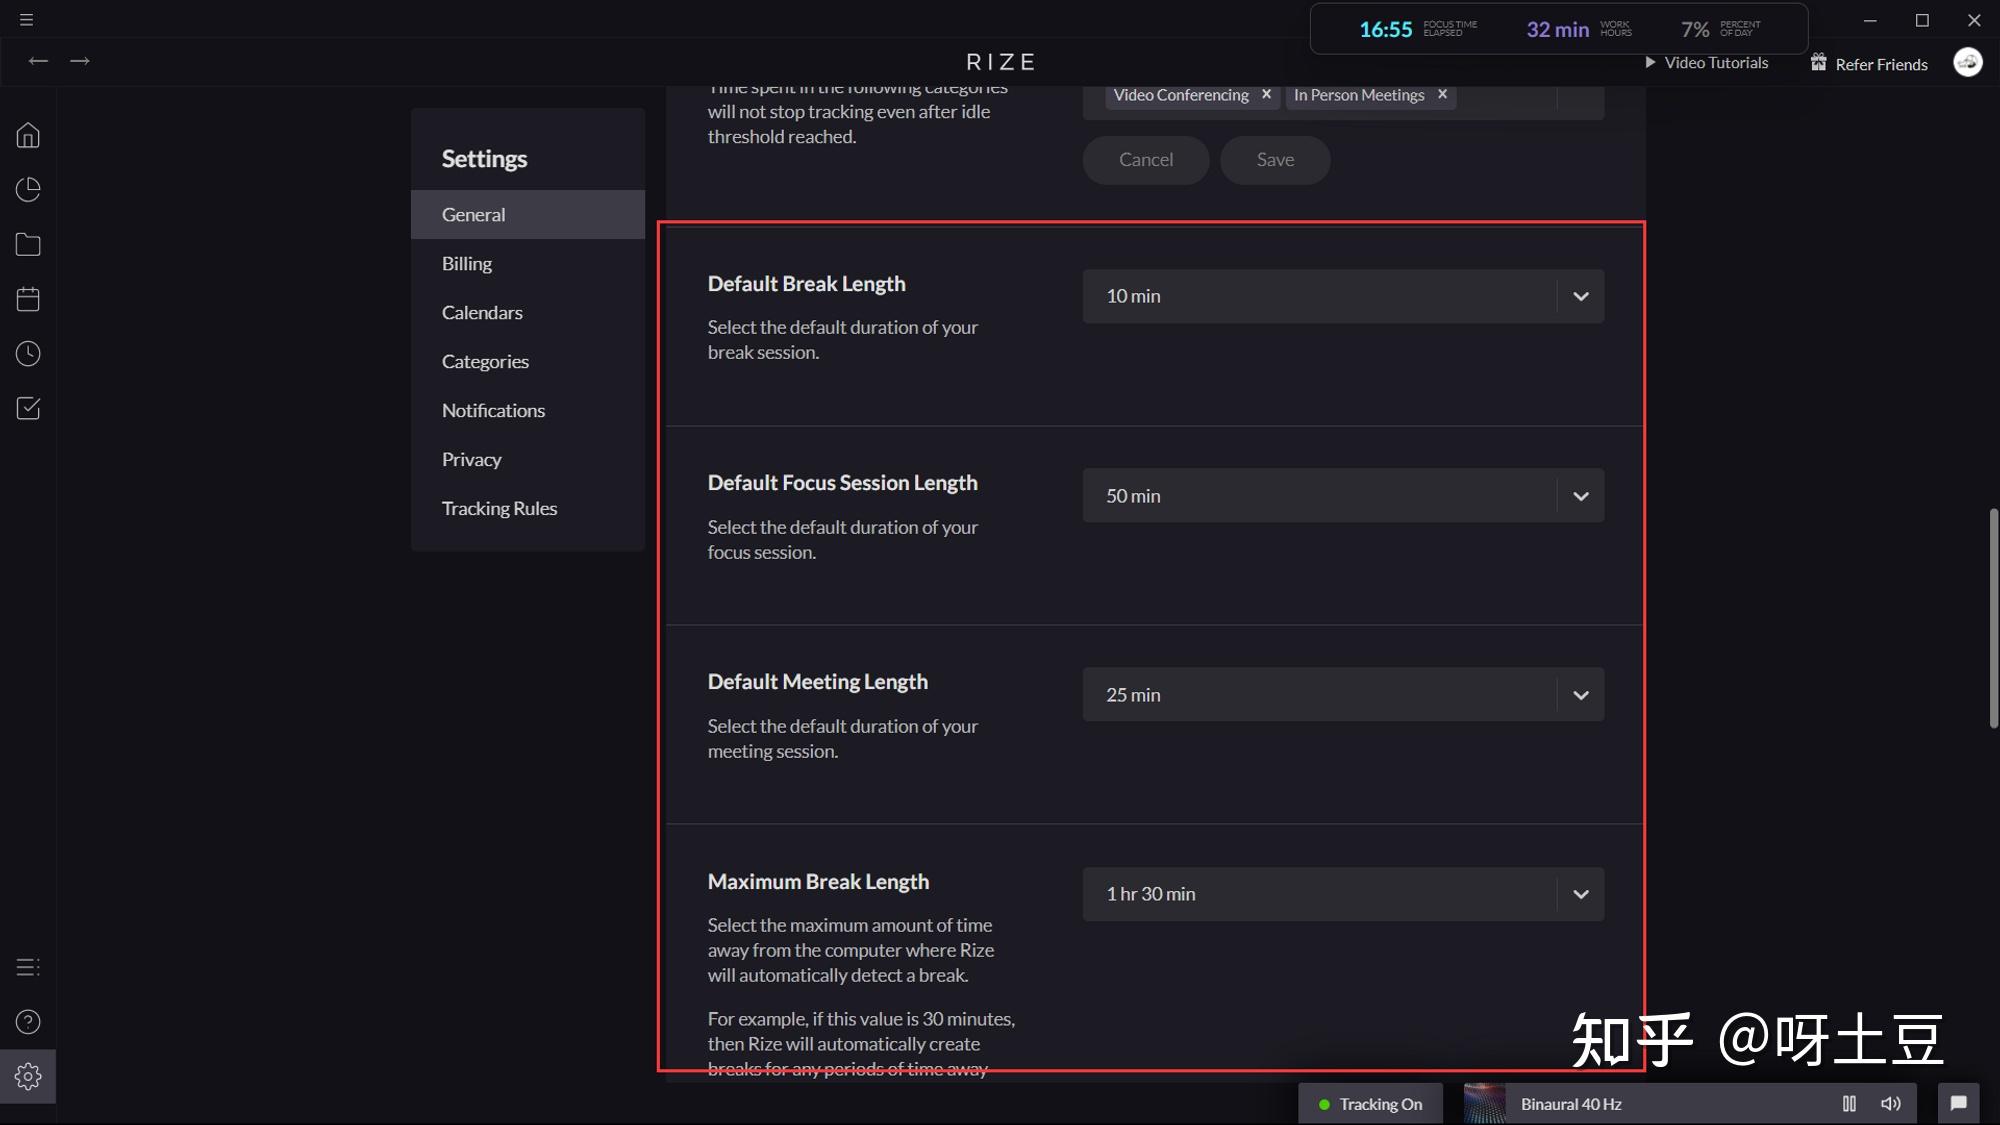Open the clock history sidebar icon
Screen dimensions: 2000x1125
click(28, 354)
